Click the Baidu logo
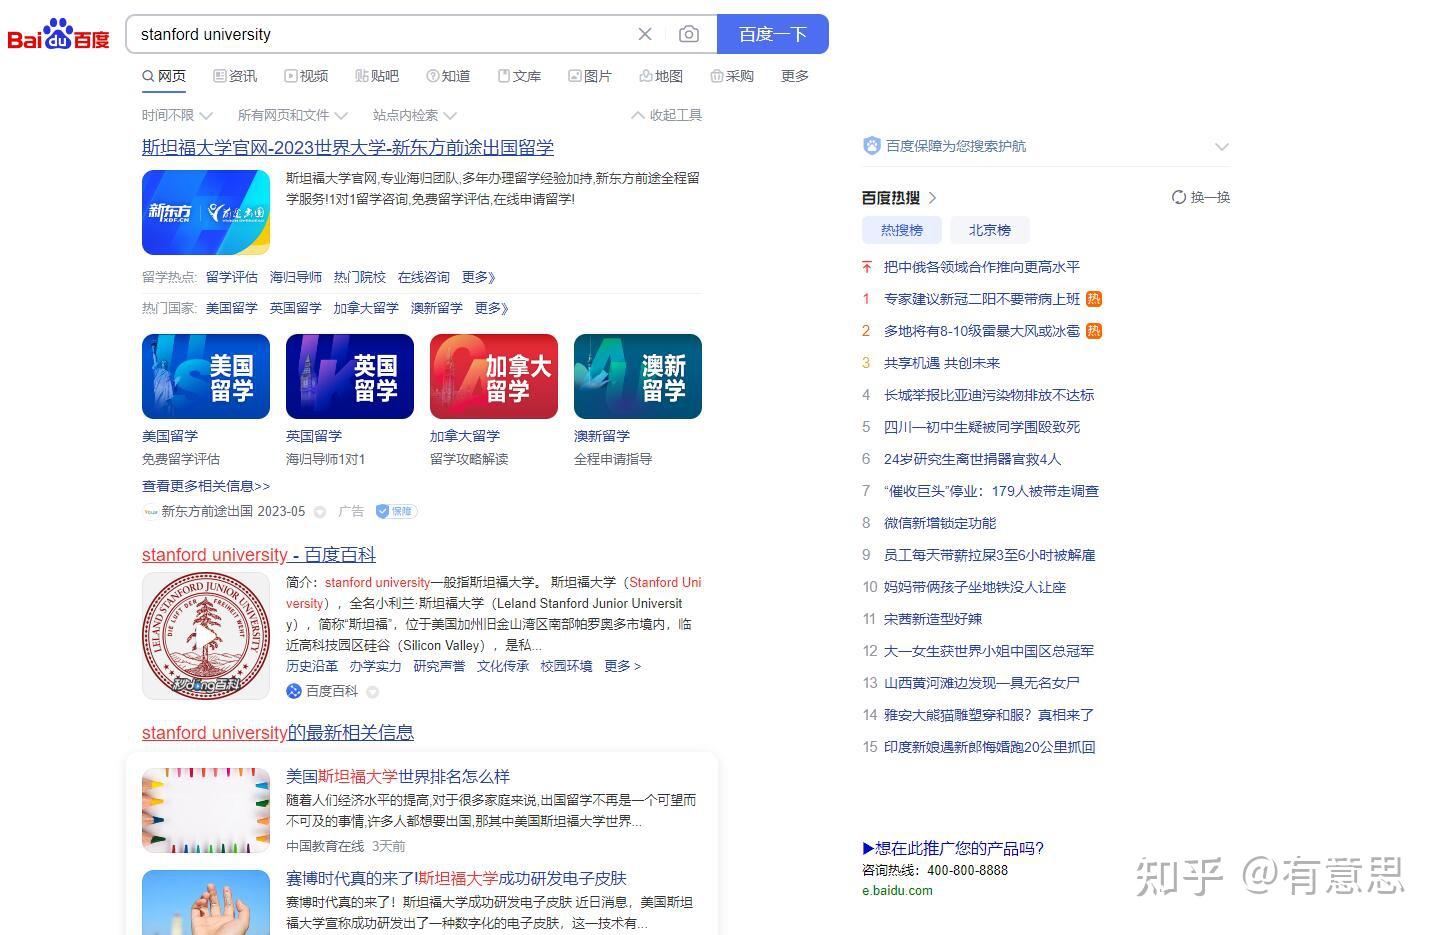The height and width of the screenshot is (935, 1442). point(58,35)
